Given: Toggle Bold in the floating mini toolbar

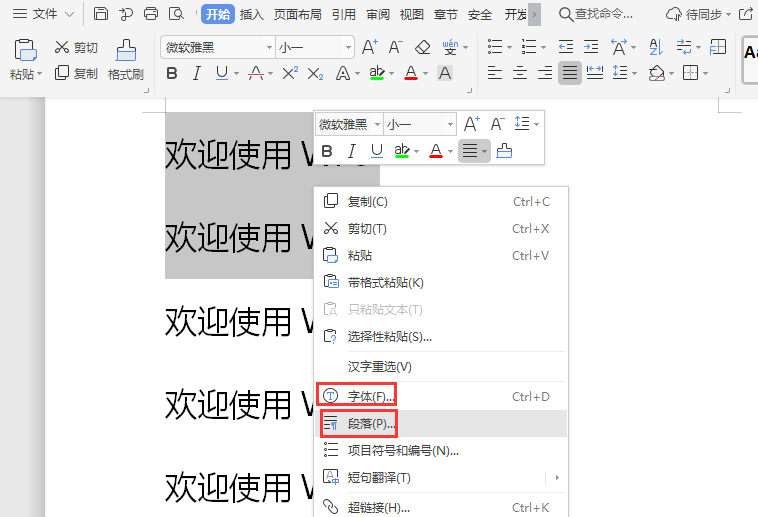Looking at the screenshot, I should coord(327,151).
